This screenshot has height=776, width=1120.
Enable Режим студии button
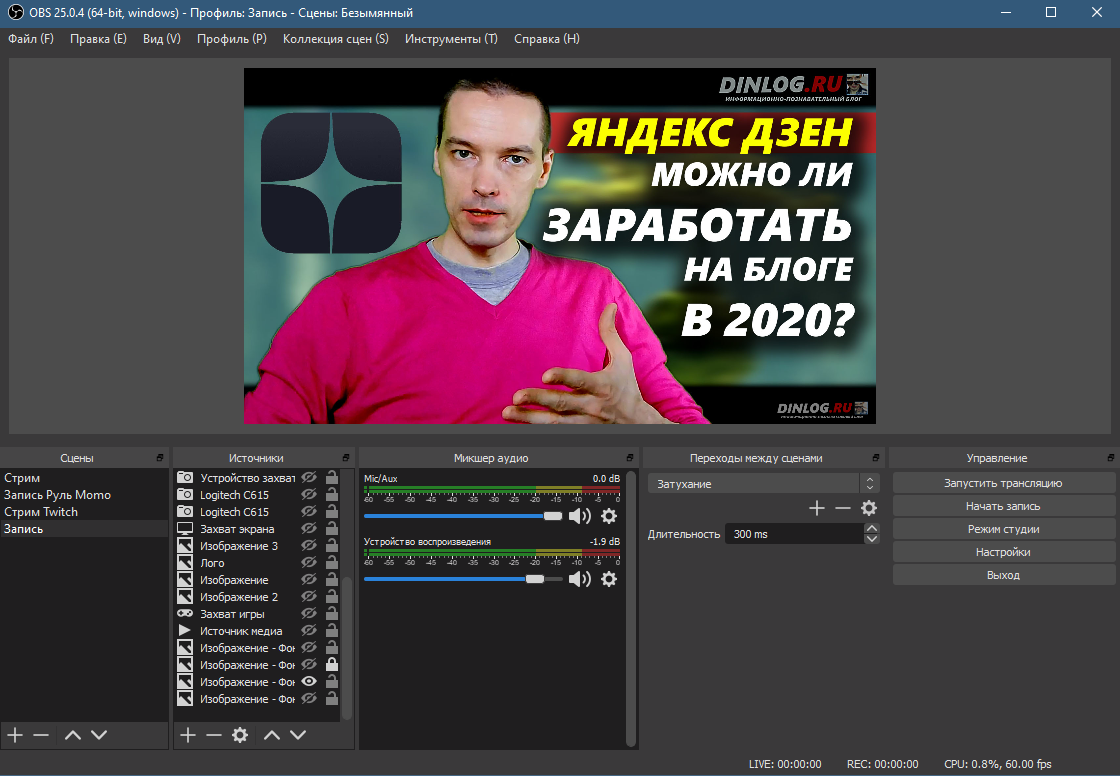click(x=1003, y=529)
